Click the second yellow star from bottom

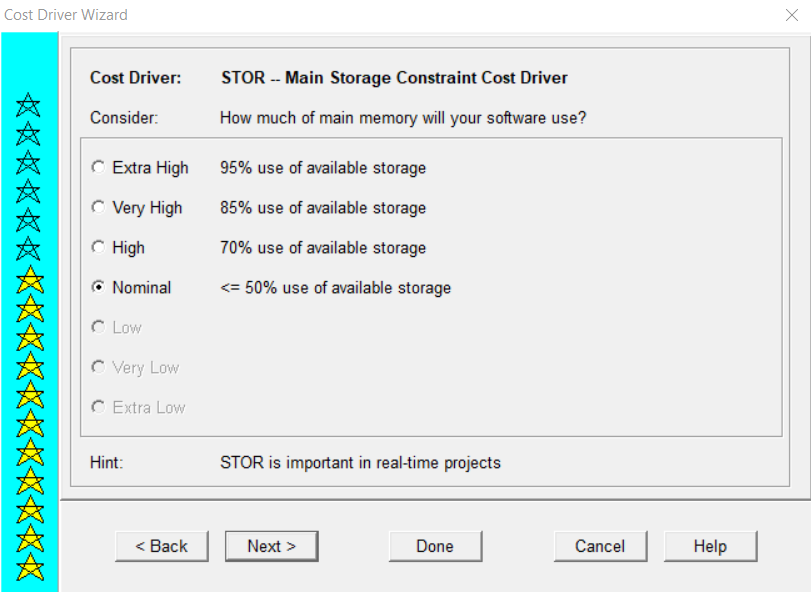click(x=30, y=538)
